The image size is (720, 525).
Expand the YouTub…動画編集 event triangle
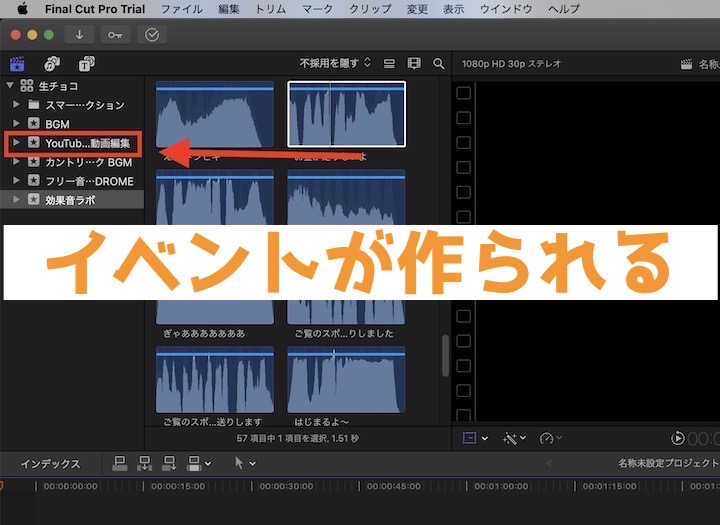click(16, 142)
